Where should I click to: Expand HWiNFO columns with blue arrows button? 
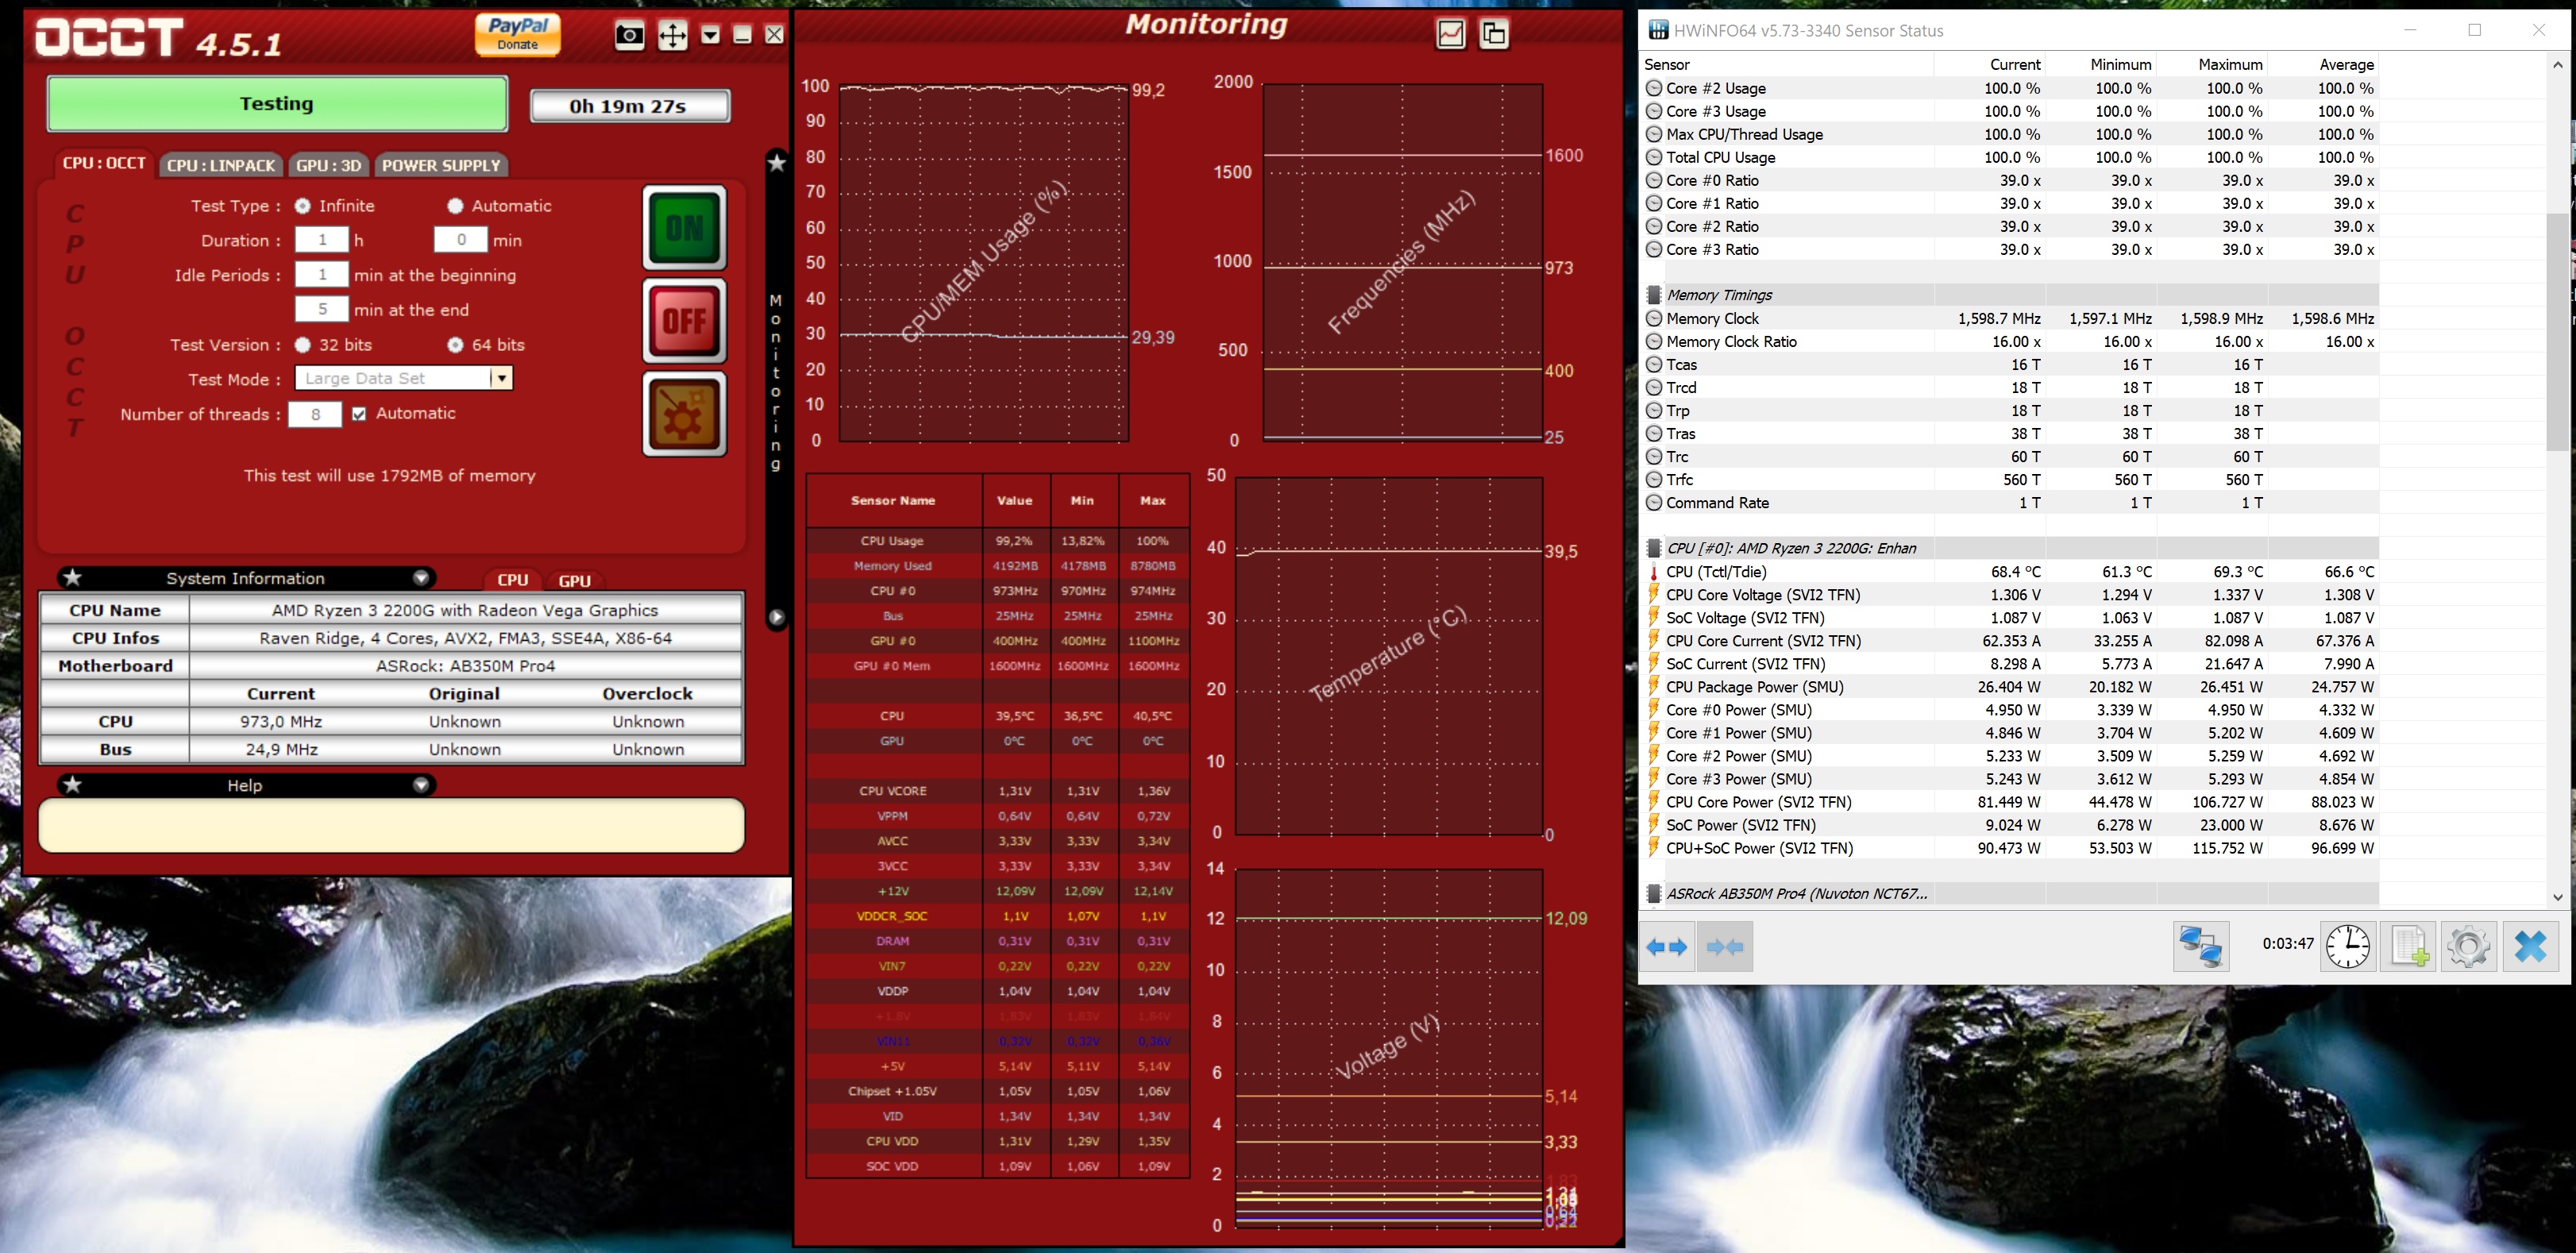(1666, 946)
